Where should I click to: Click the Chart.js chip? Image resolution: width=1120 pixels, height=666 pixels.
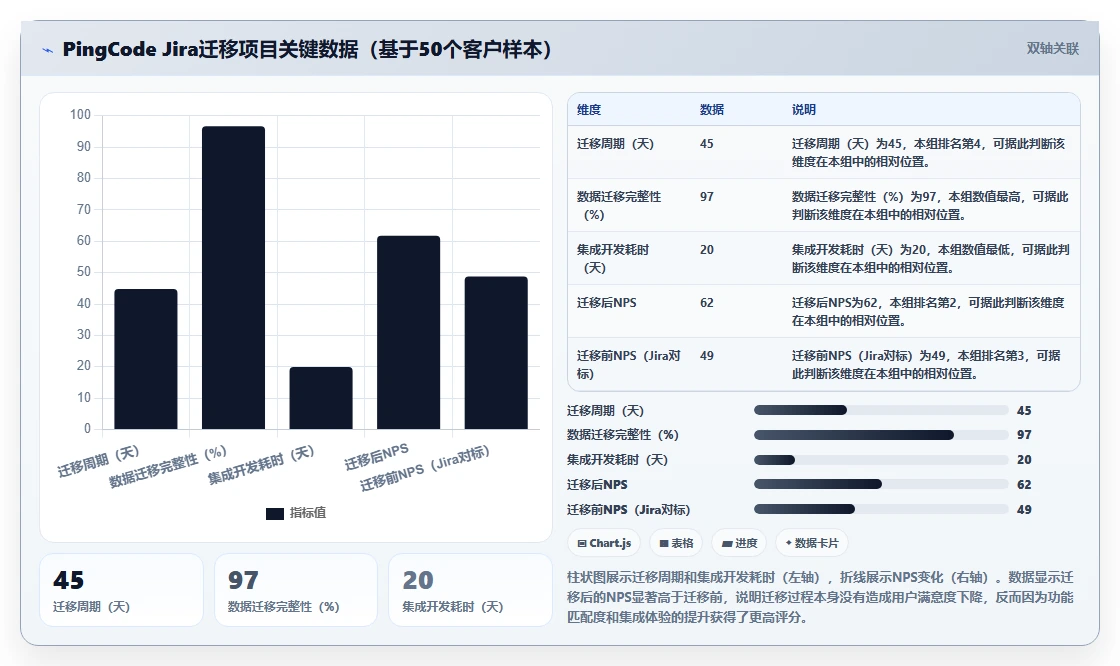click(604, 543)
